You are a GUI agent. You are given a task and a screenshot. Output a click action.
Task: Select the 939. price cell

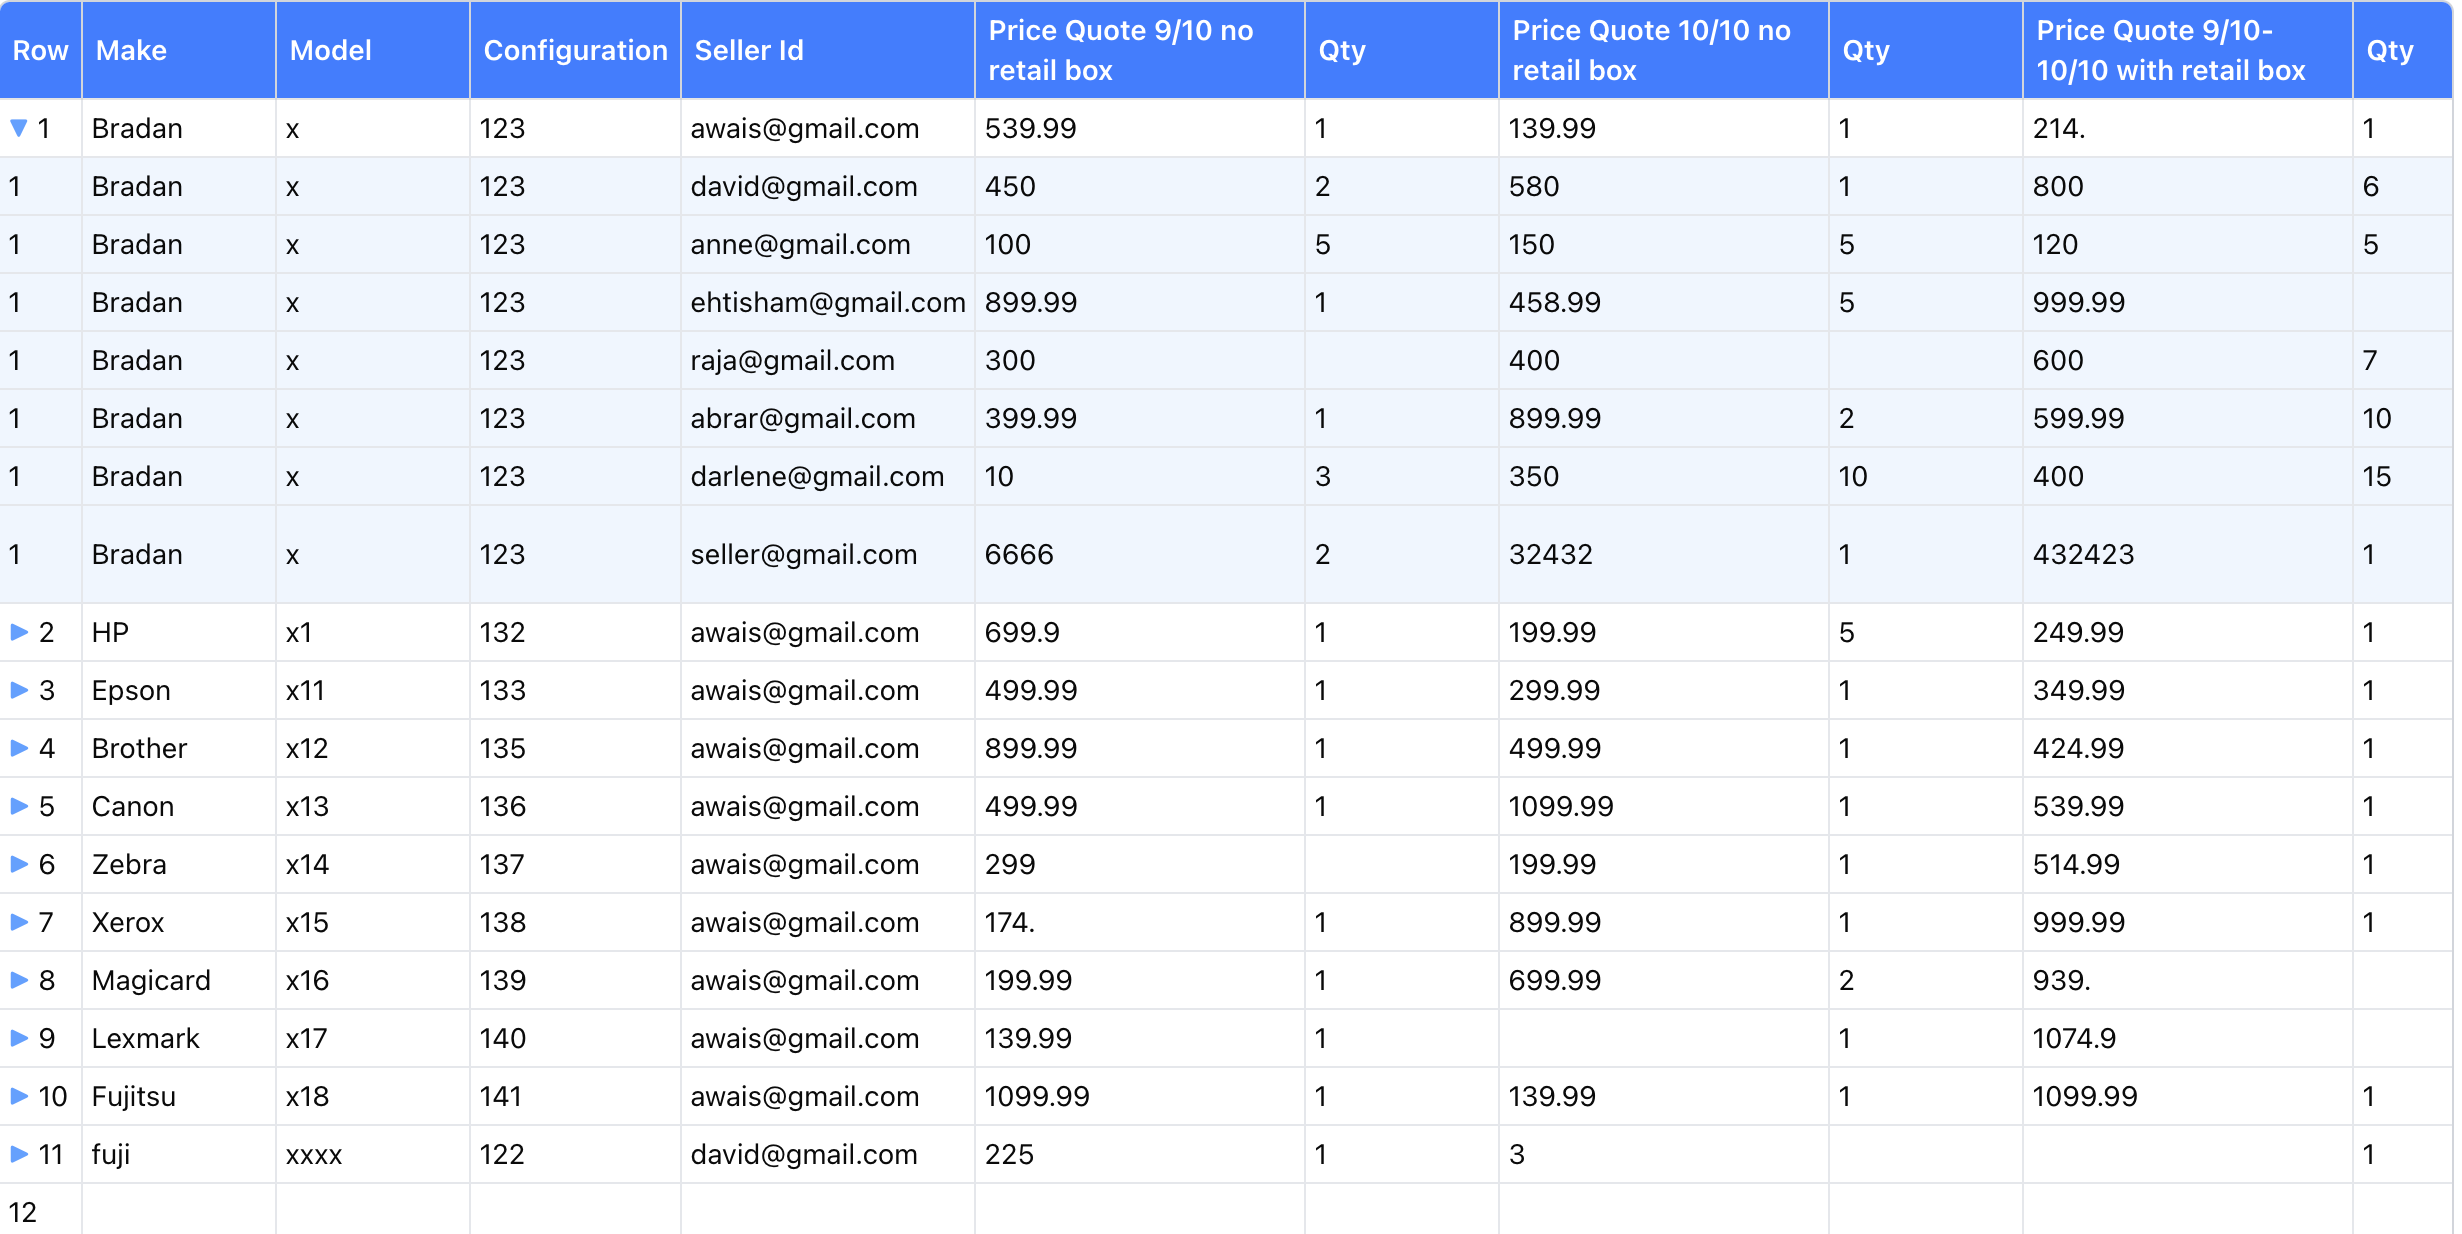[2188, 980]
